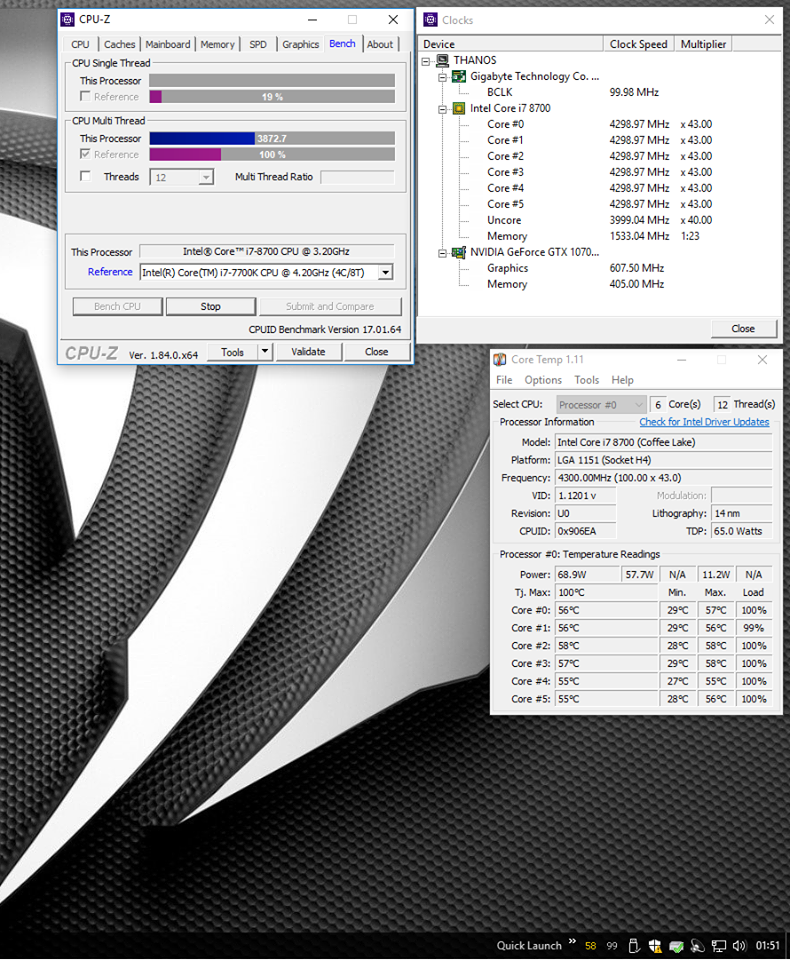Click the blue Reference link in CPU-Z
Viewport: 790px width, 960px height.
click(110, 272)
